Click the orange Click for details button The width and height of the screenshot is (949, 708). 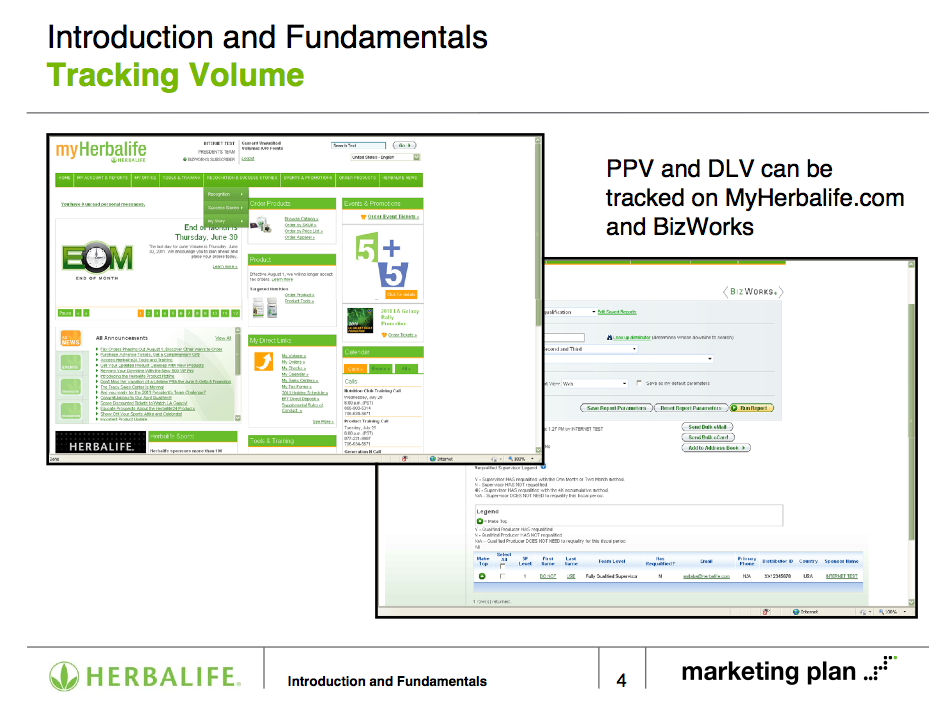[x=401, y=294]
